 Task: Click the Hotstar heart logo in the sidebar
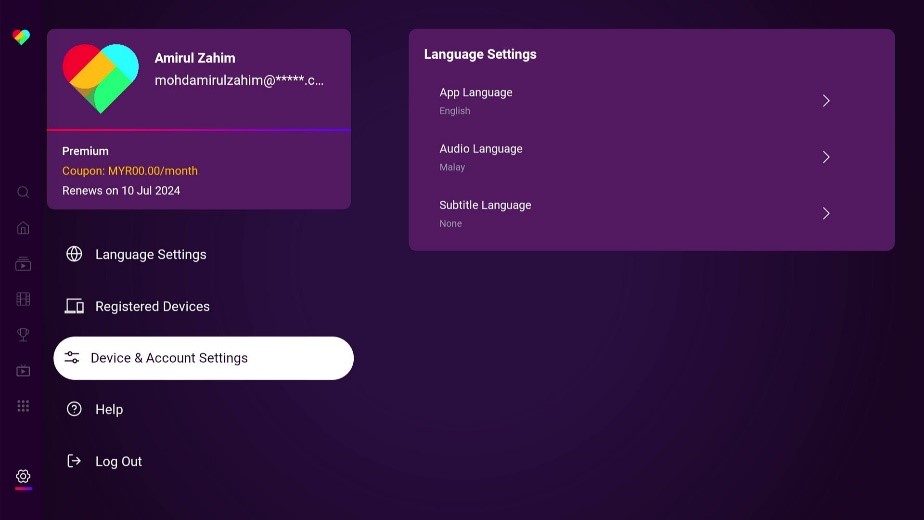tap(21, 37)
